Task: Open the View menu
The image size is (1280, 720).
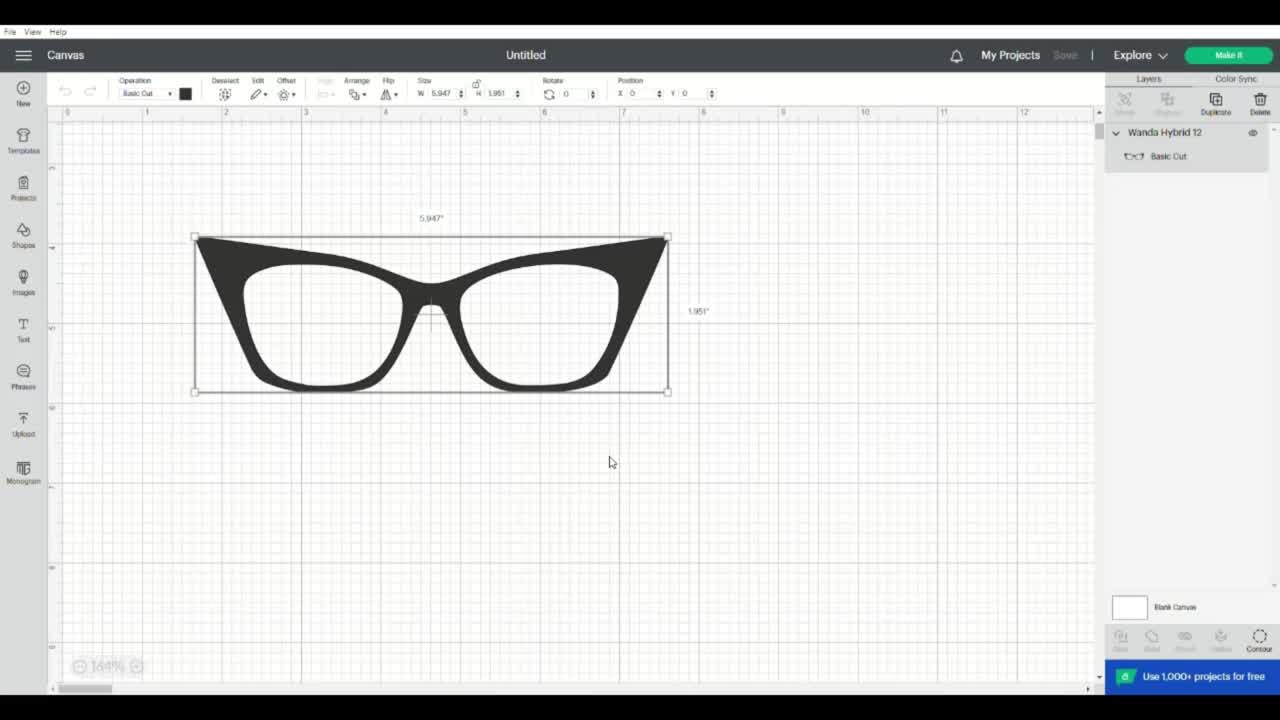Action: coord(32,32)
